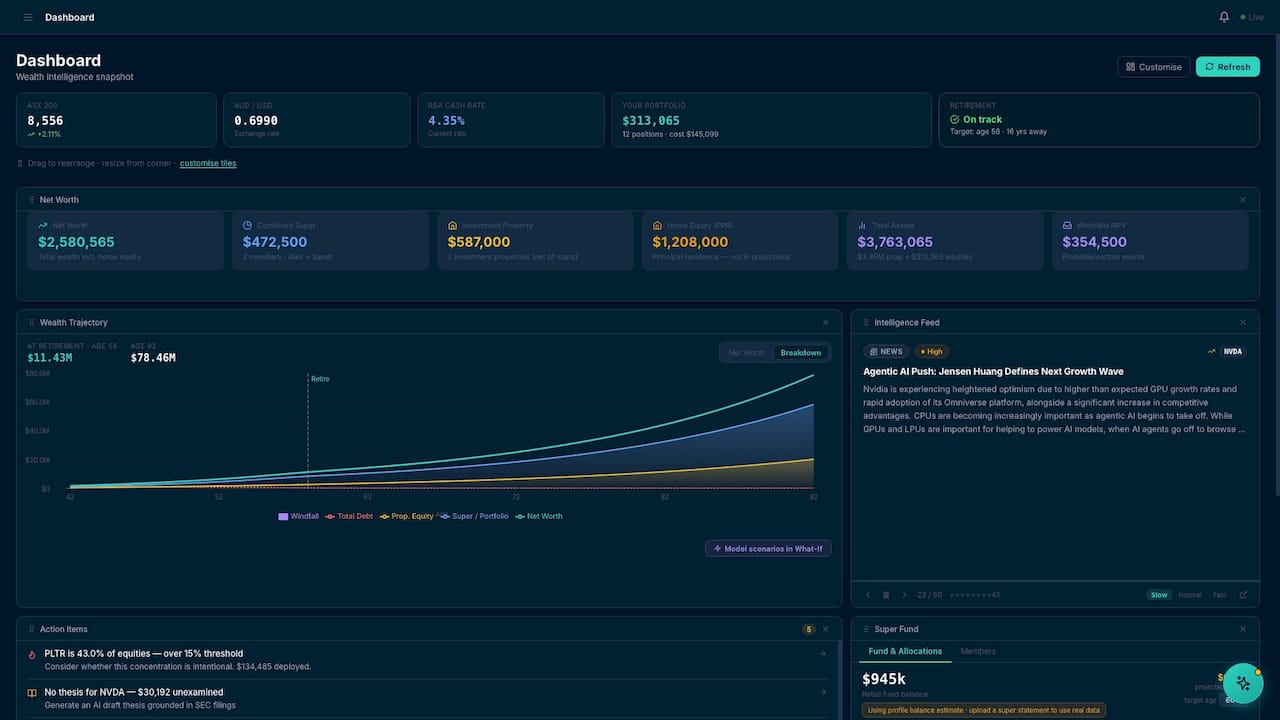Click the hamburger menu beside Dashboard
Viewport: 1280px width, 720px height.
coord(27,16)
